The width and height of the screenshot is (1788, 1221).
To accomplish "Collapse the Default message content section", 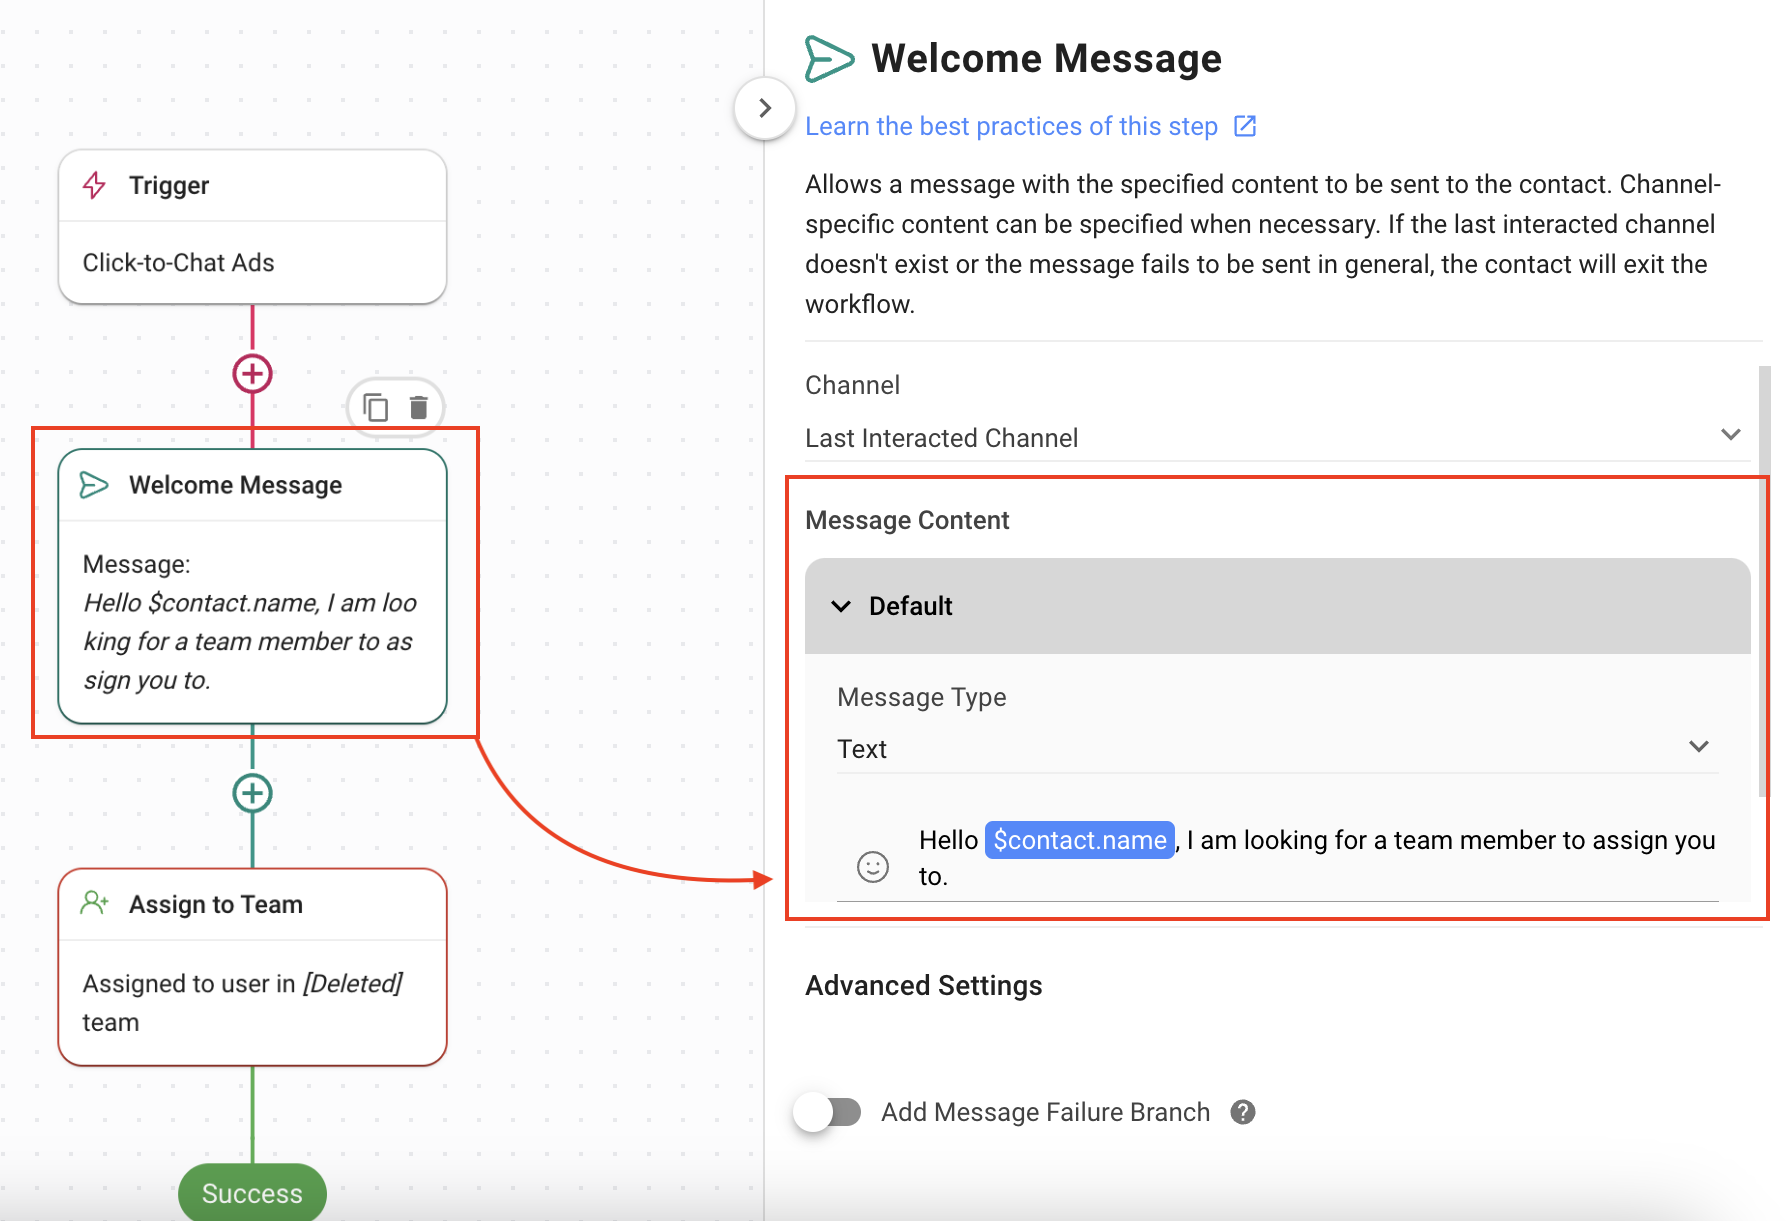I will pyautogui.click(x=841, y=606).
